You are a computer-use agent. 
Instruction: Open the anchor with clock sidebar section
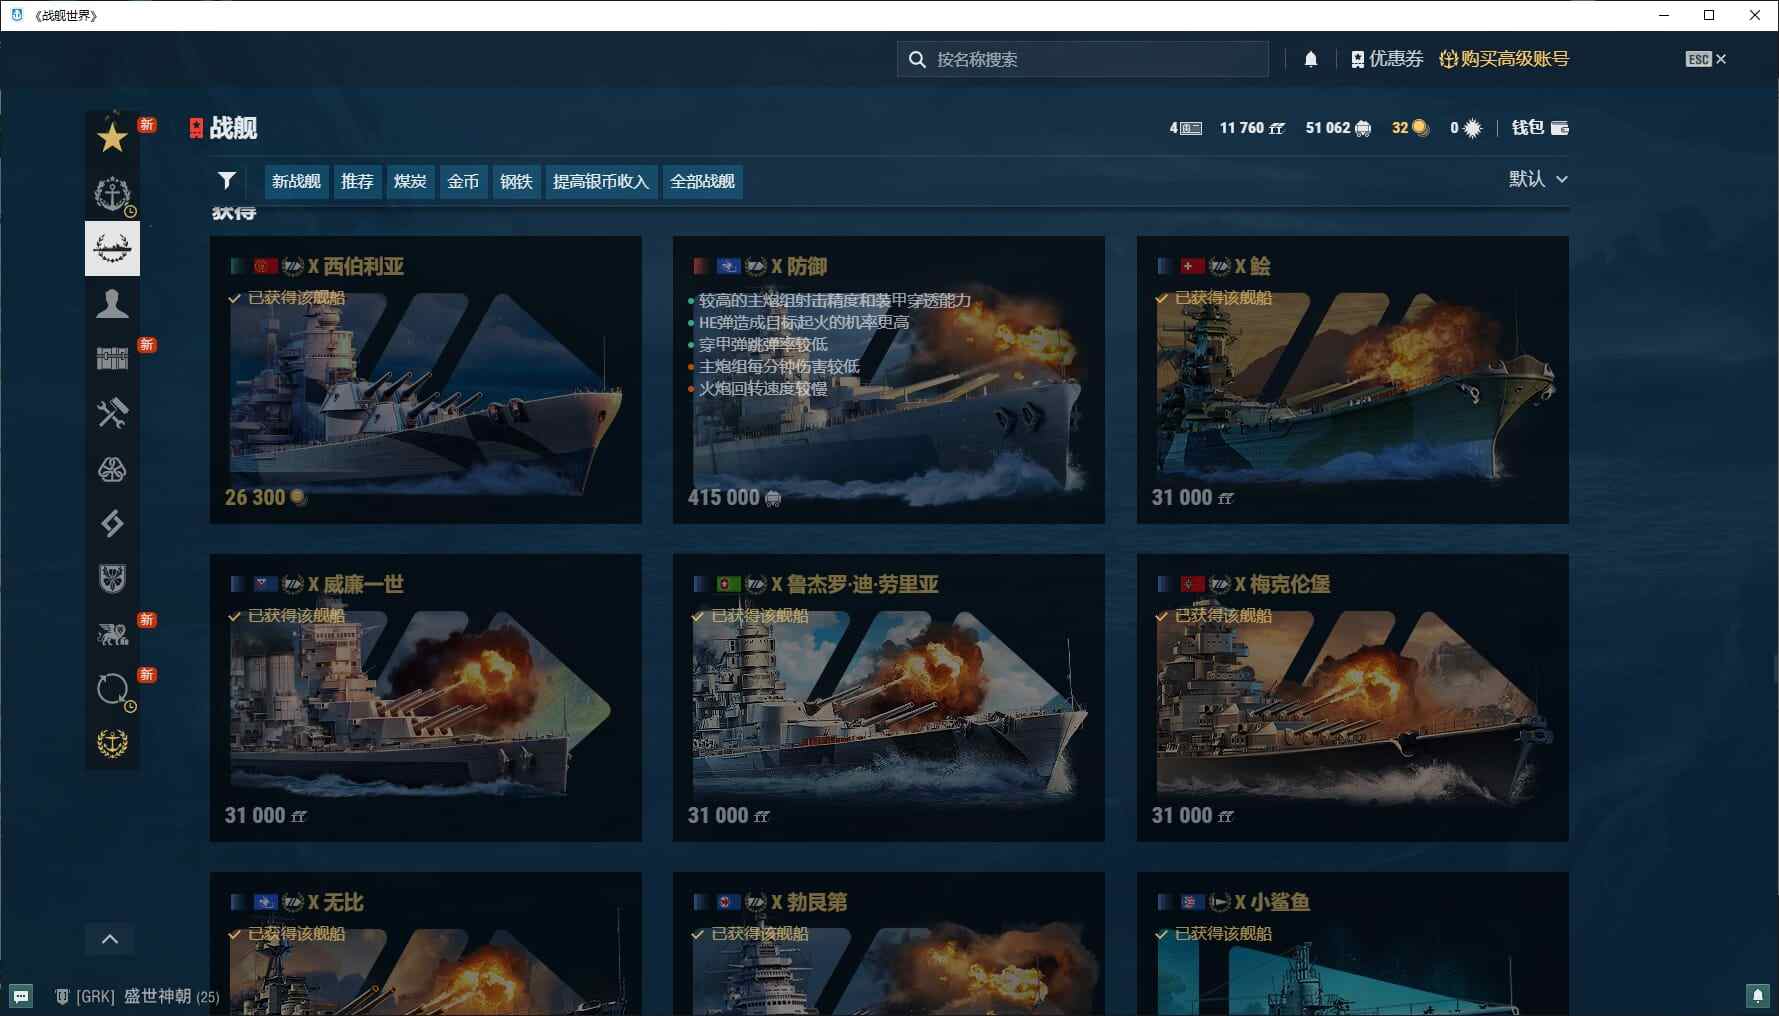point(112,194)
